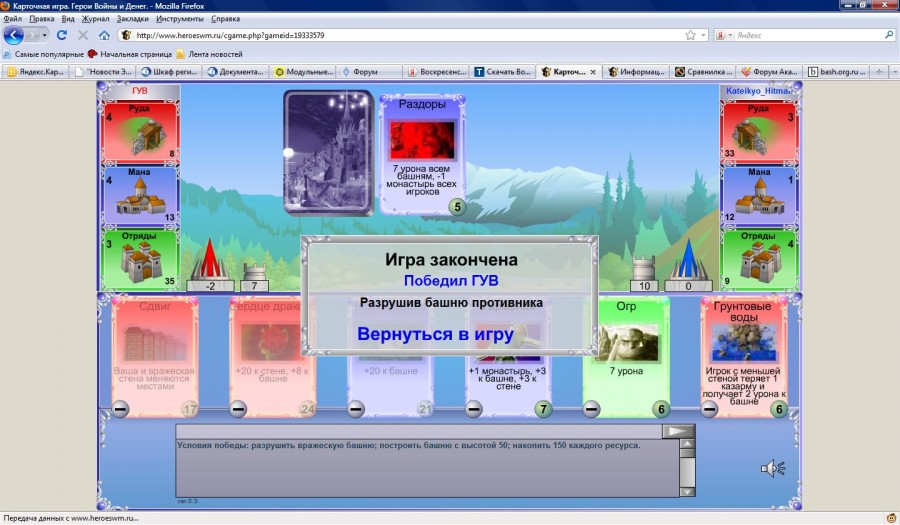900x525 pixels.
Task: Go to Home page icon
Action: click(104, 35)
